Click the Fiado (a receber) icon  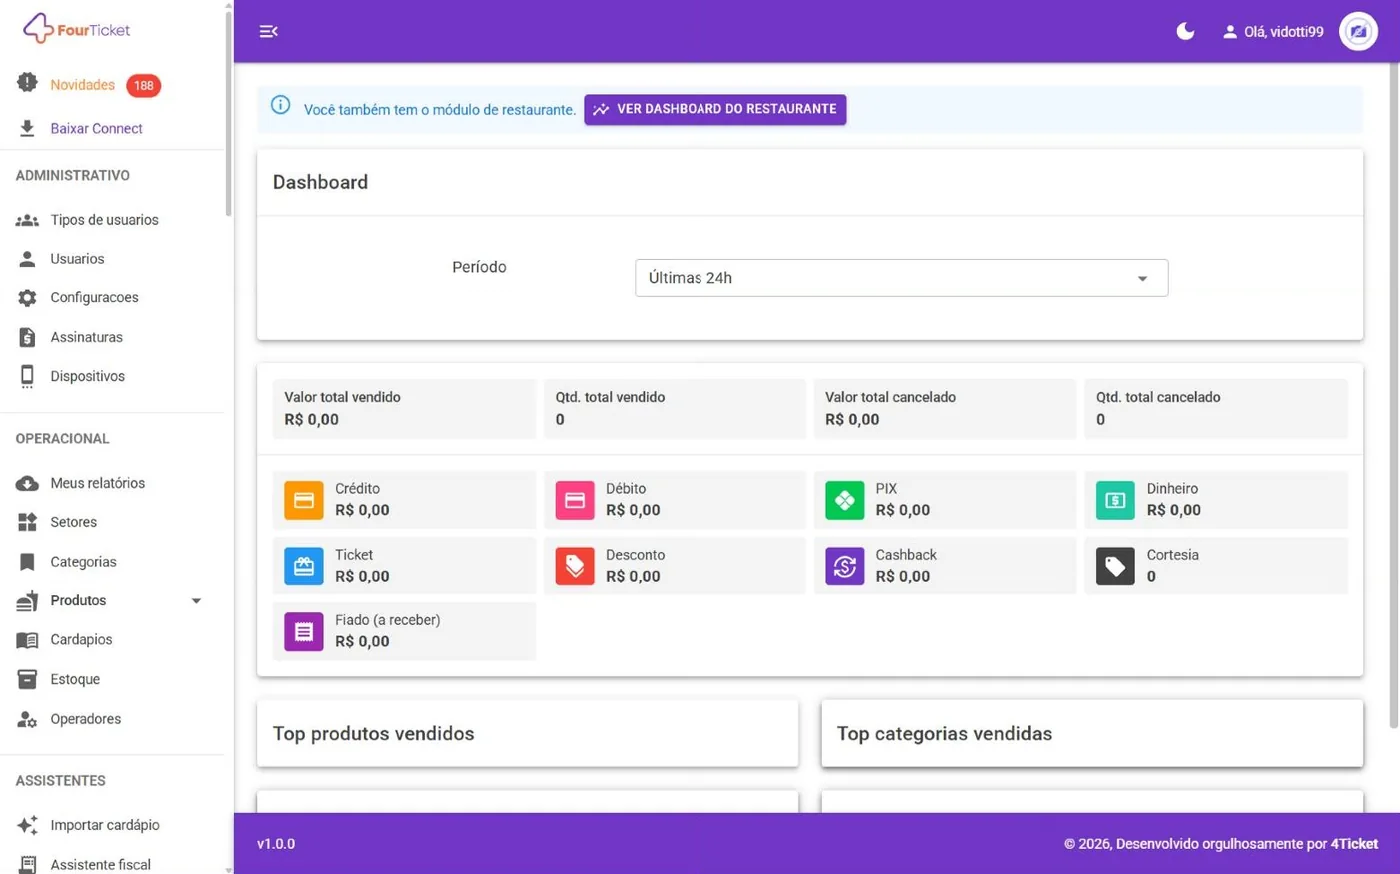pyautogui.click(x=304, y=632)
